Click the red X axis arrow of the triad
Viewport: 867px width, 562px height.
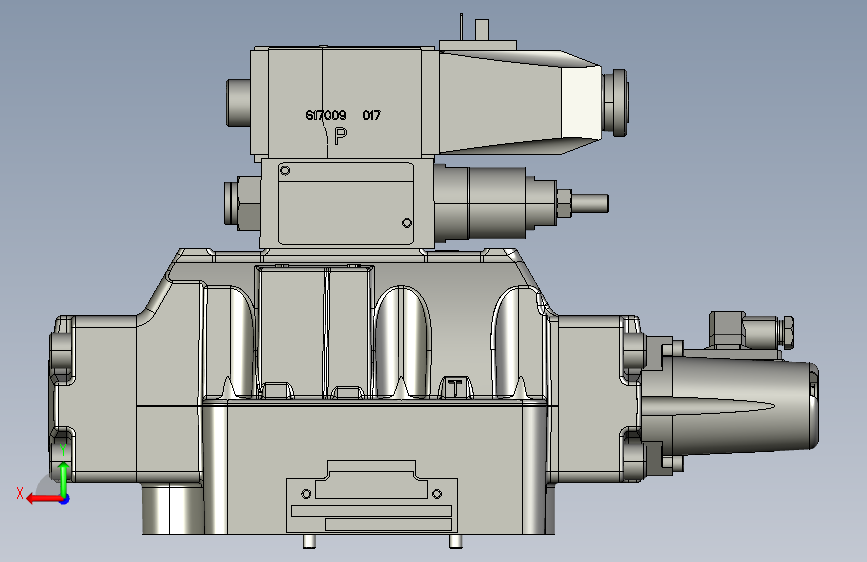tap(43, 499)
